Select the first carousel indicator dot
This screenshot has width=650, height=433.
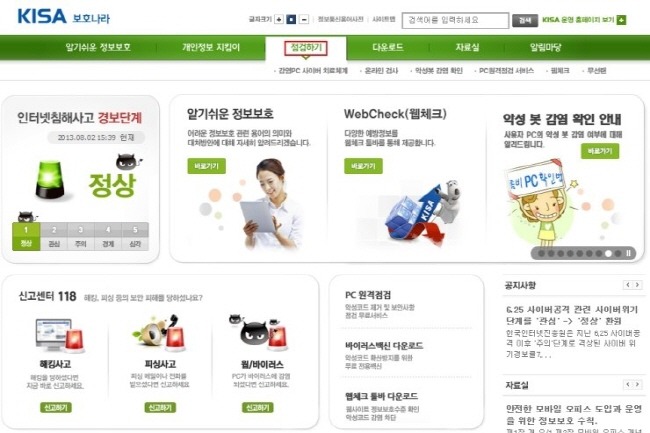click(x=541, y=254)
